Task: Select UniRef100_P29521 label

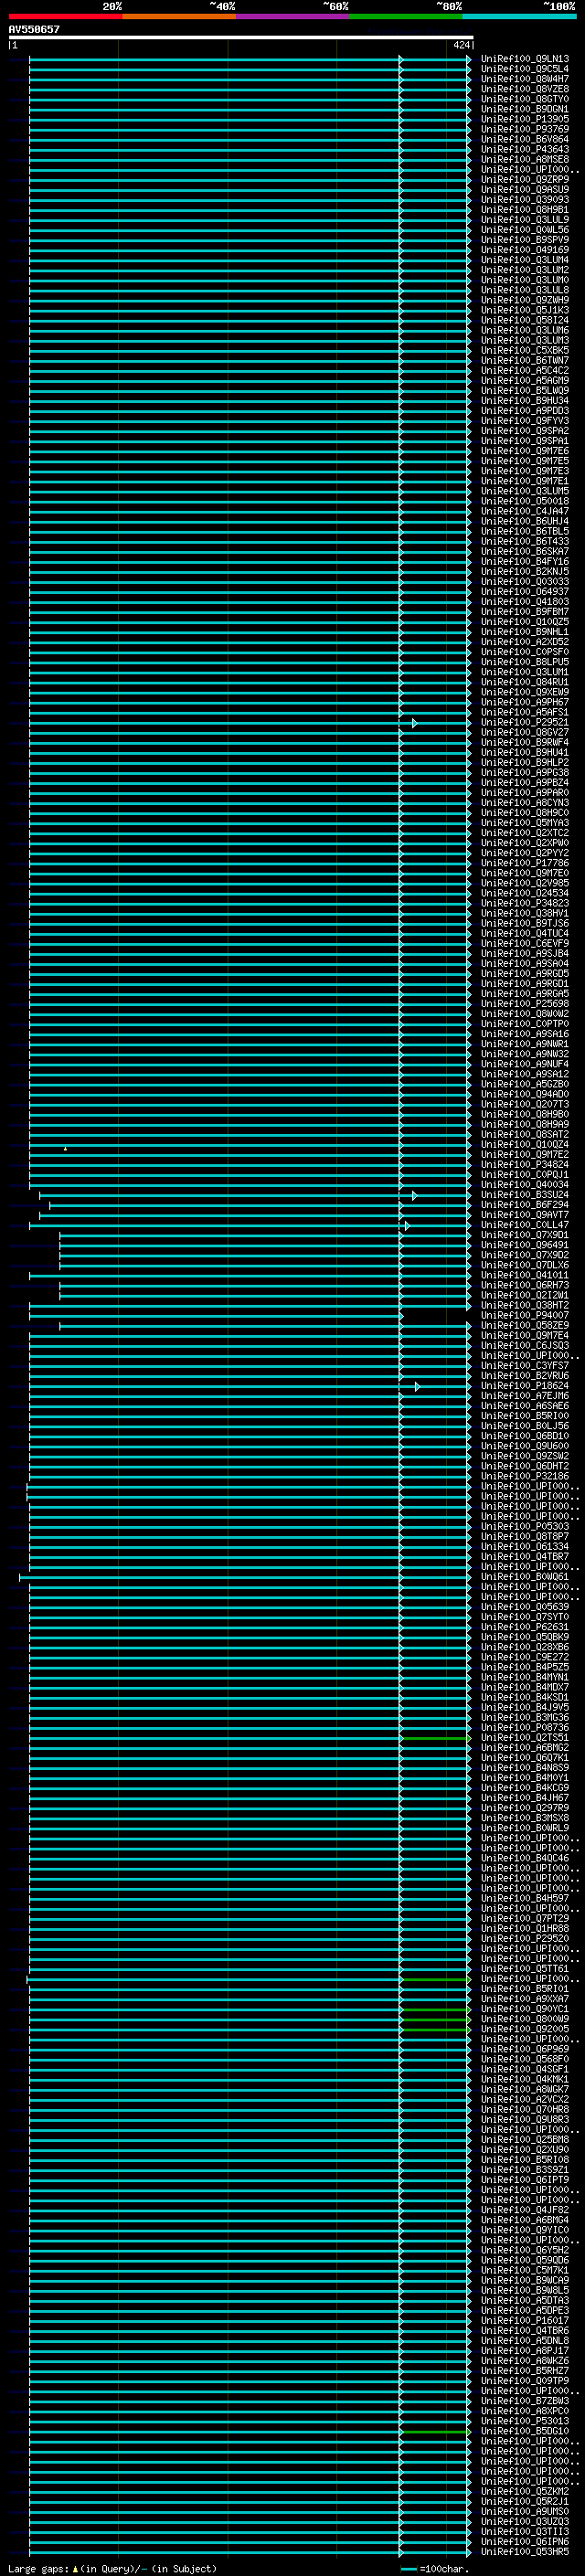Action: click(x=525, y=722)
